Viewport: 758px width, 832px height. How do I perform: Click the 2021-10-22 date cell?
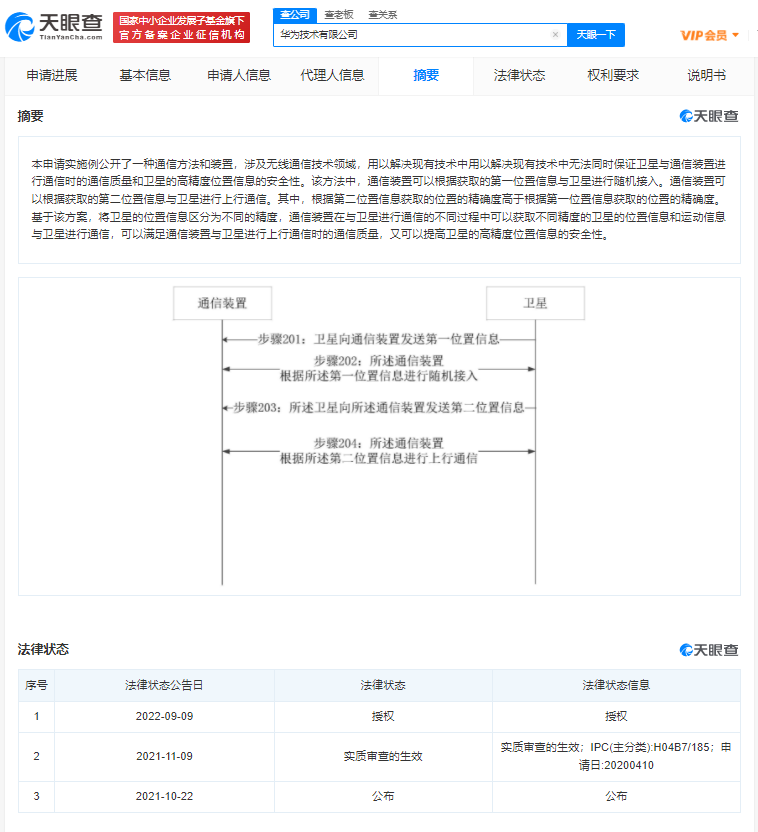[x=164, y=796]
